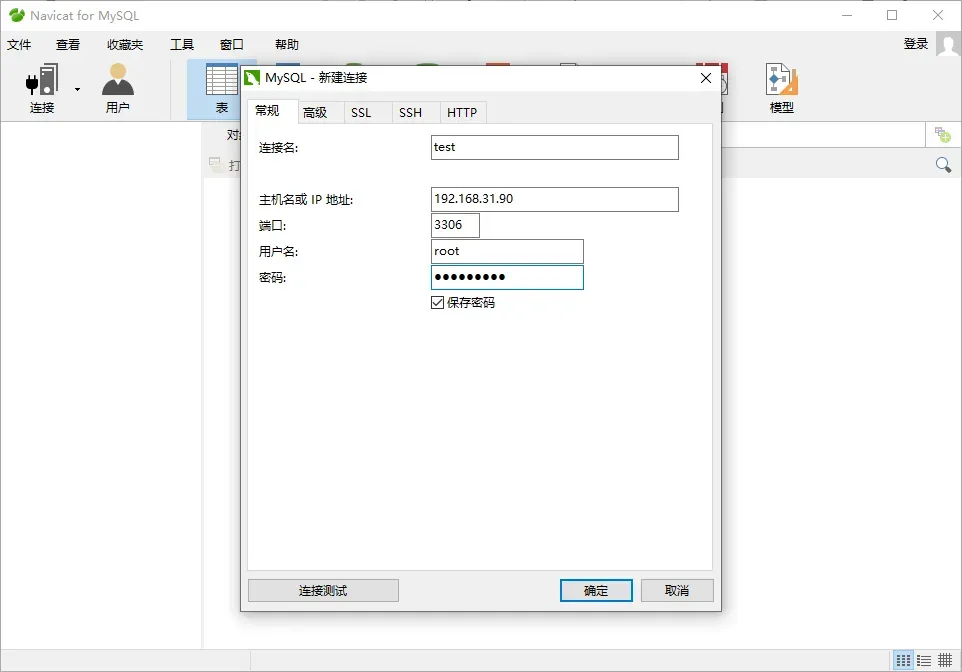Uncheck the 保存密码 checkbox
The width and height of the screenshot is (962, 672).
438,302
